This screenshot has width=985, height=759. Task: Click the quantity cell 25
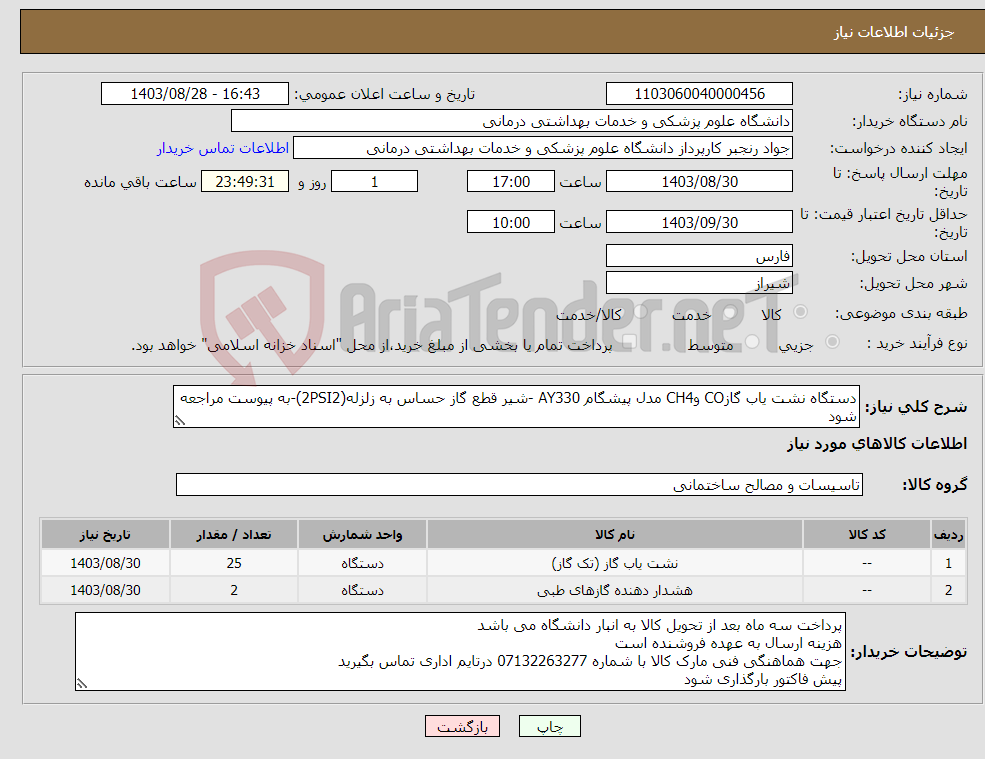tap(234, 563)
